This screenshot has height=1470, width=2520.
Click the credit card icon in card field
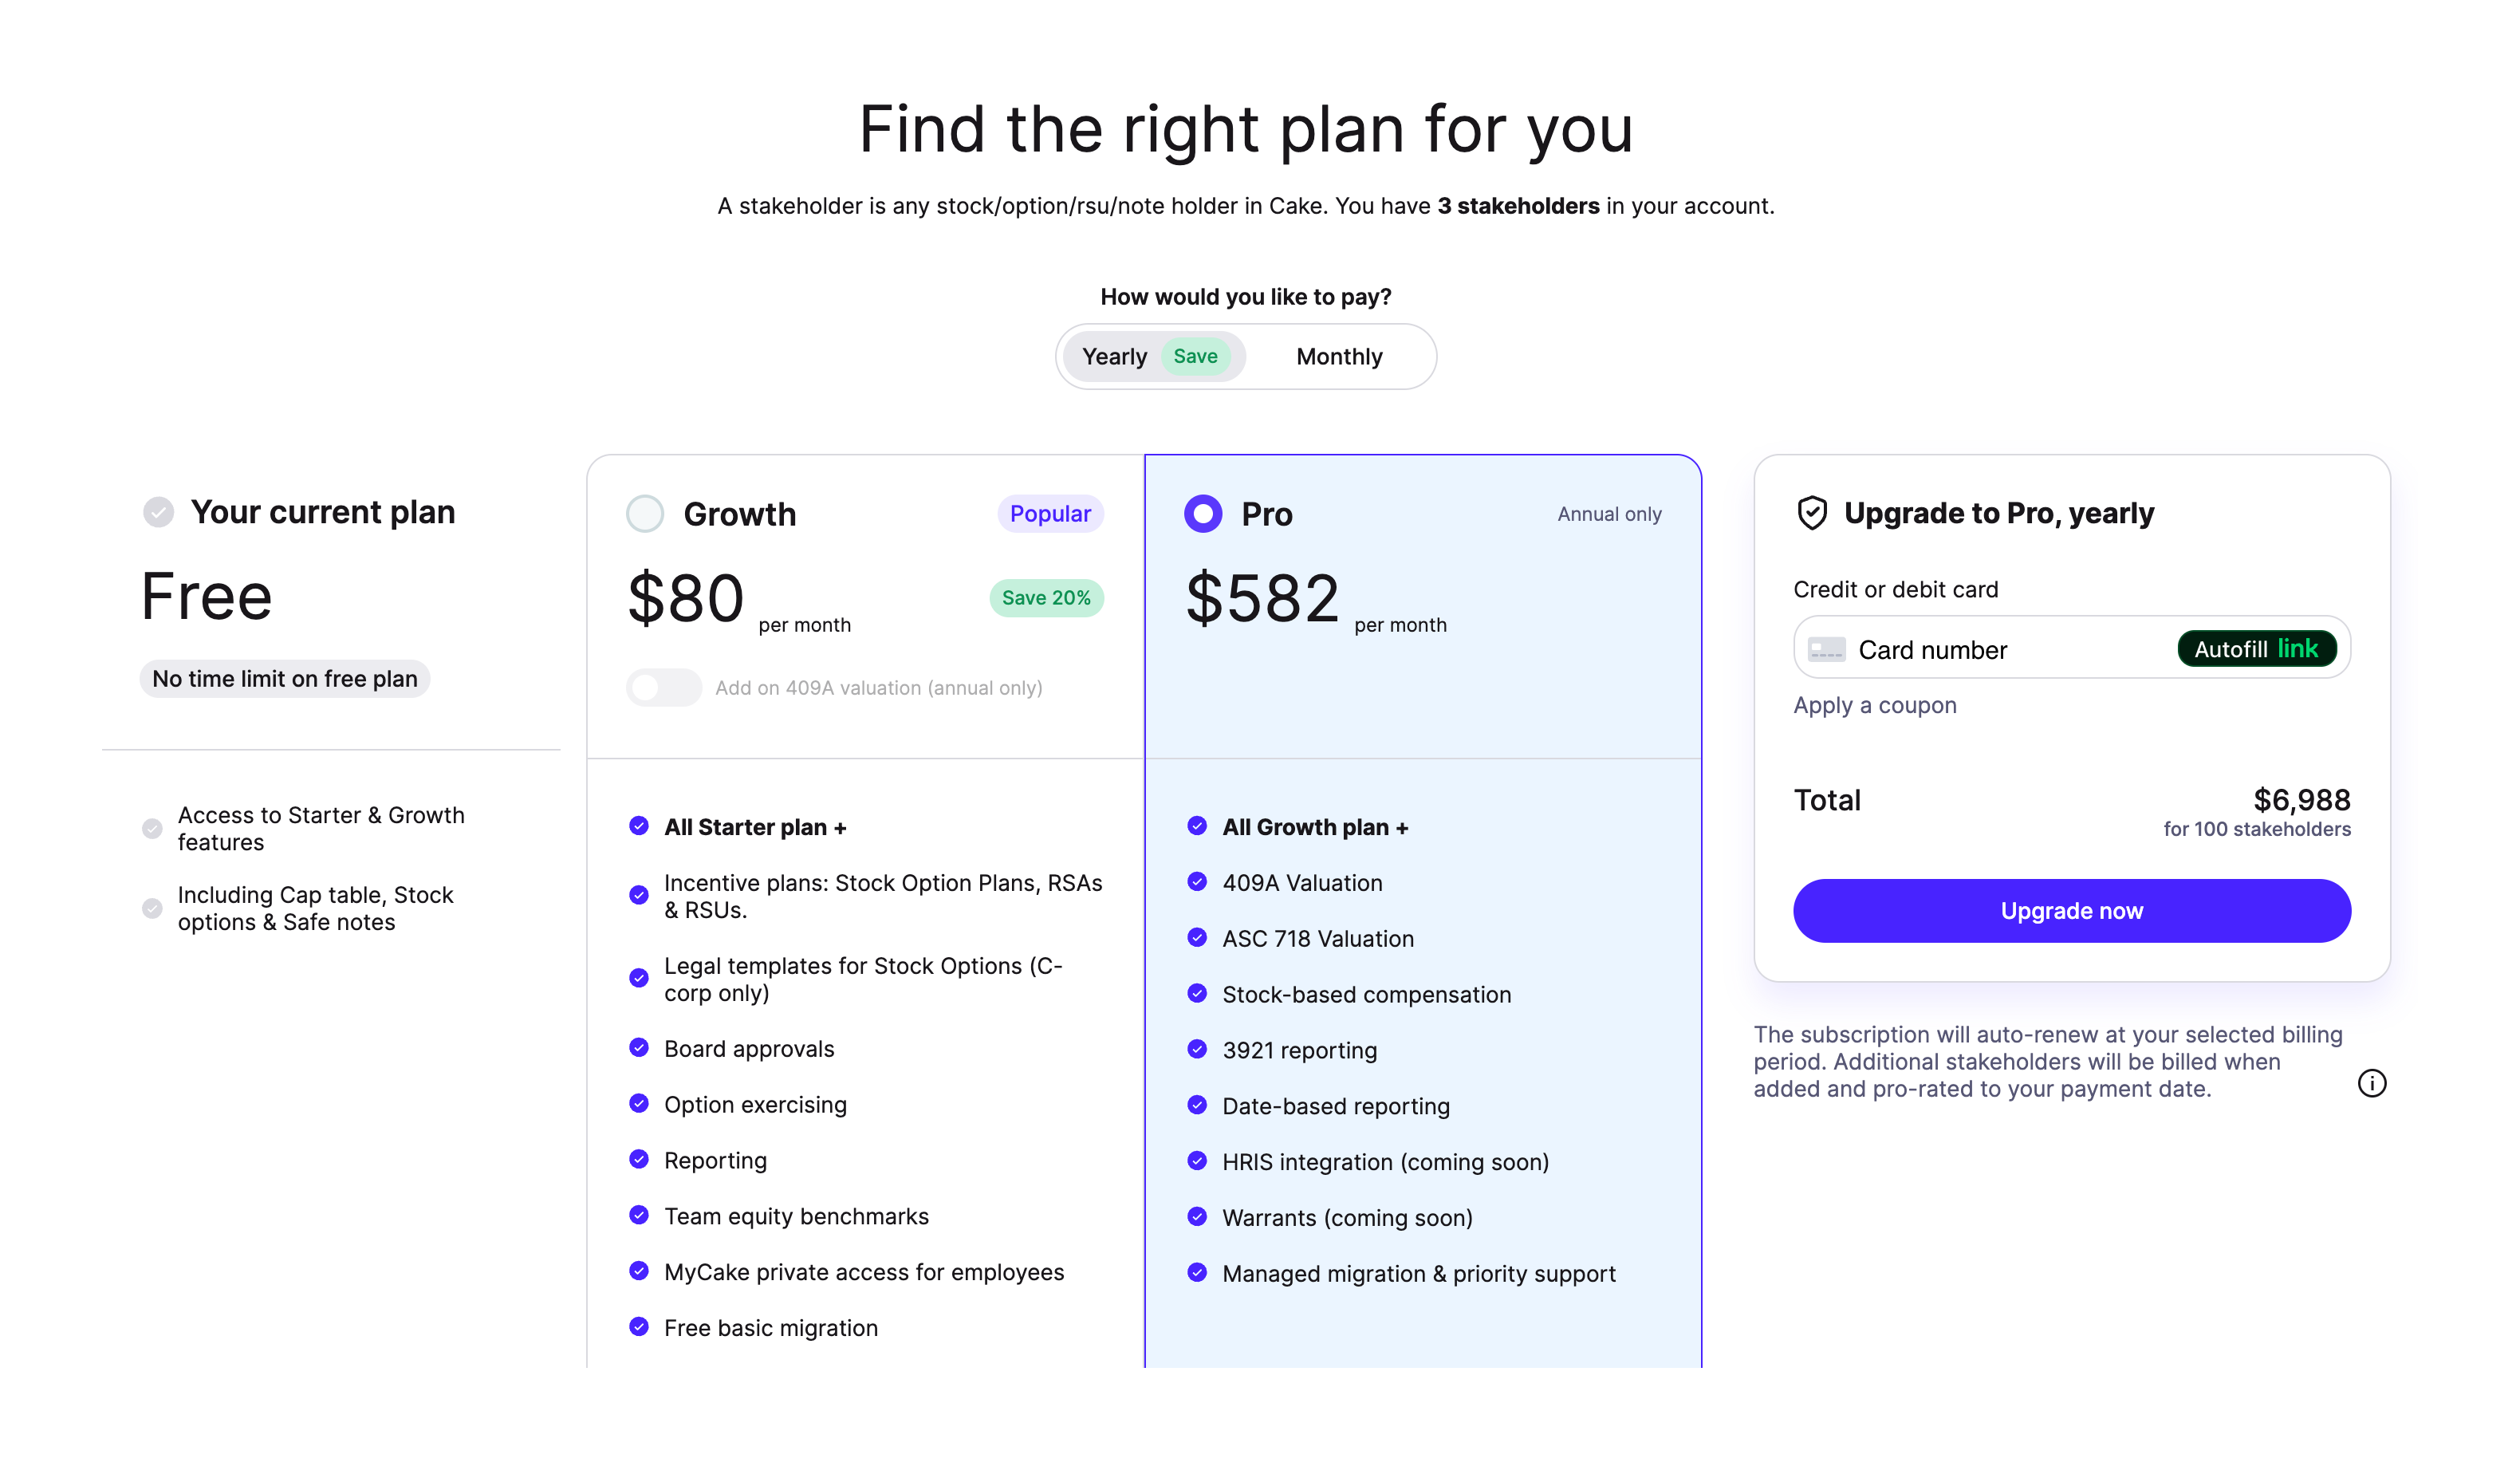1826,650
